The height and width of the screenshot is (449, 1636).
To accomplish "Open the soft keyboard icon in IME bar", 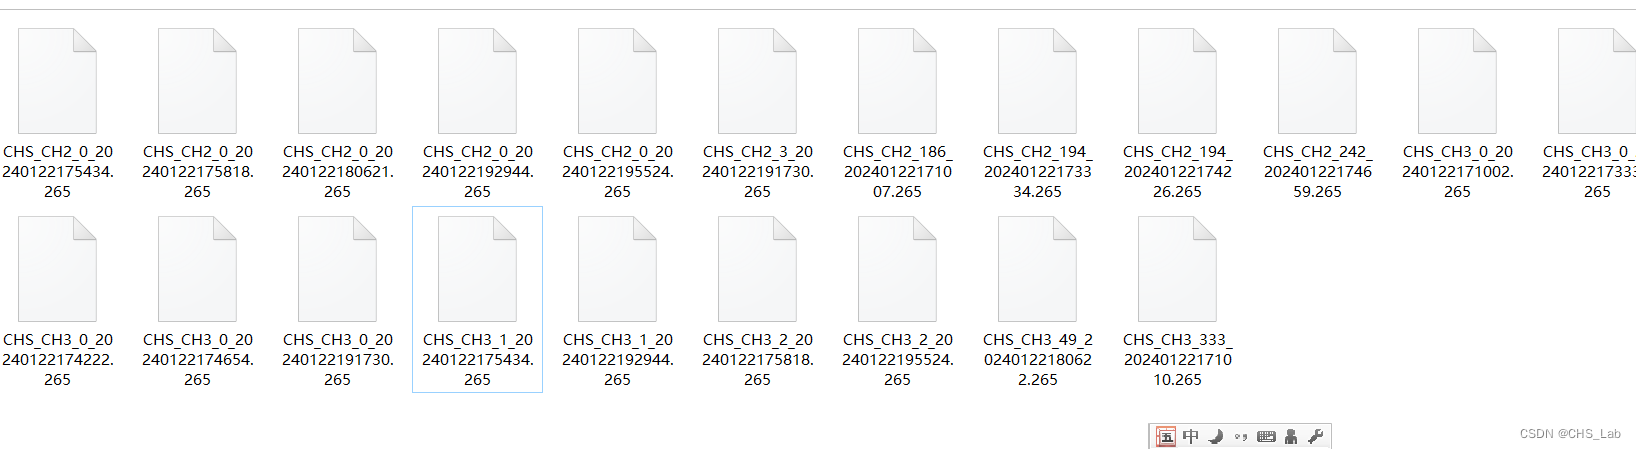I will pyautogui.click(x=1266, y=437).
